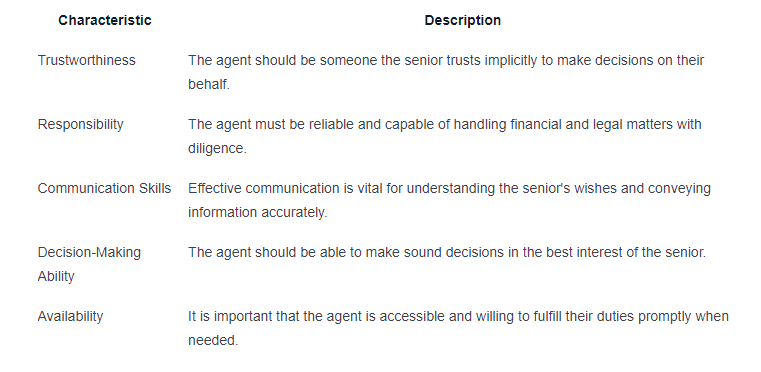This screenshot has height=372, width=761.
Task: Click the word 'Ability' under Decision-Making
Action: tap(56, 277)
